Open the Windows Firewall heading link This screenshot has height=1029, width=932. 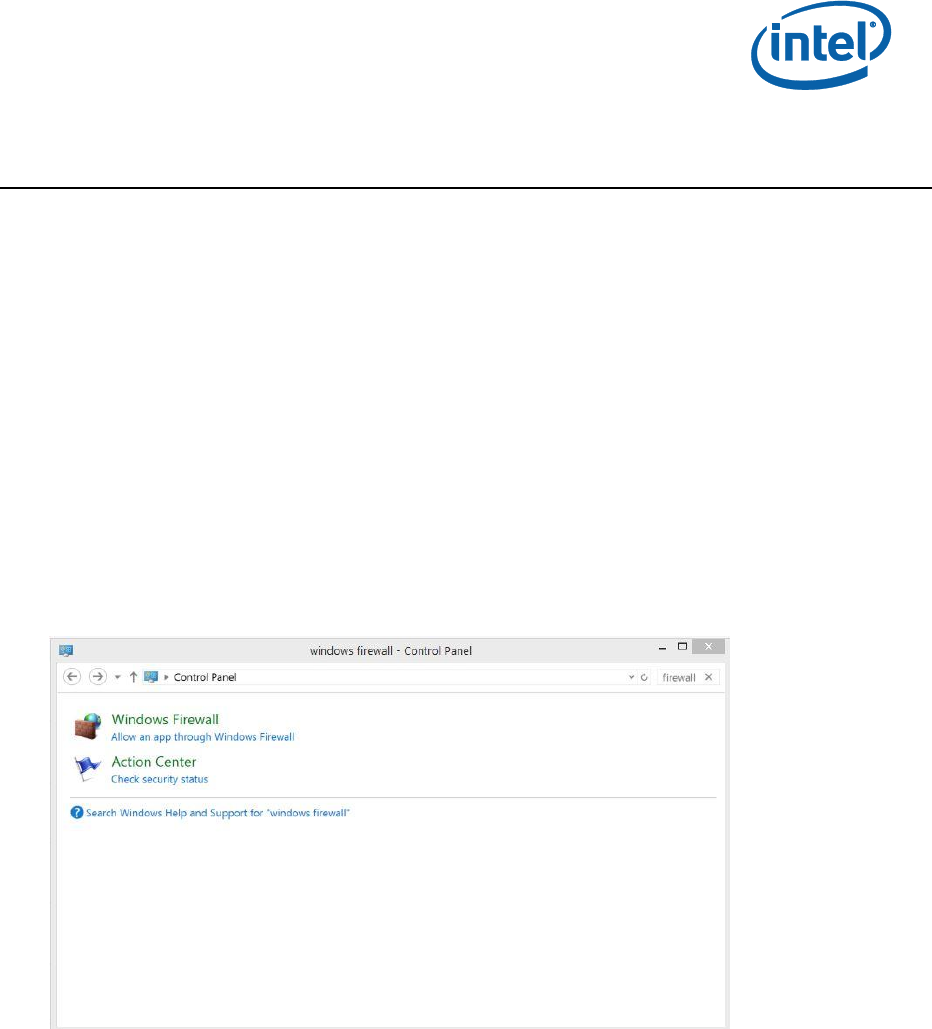pyautogui.click(x=165, y=719)
